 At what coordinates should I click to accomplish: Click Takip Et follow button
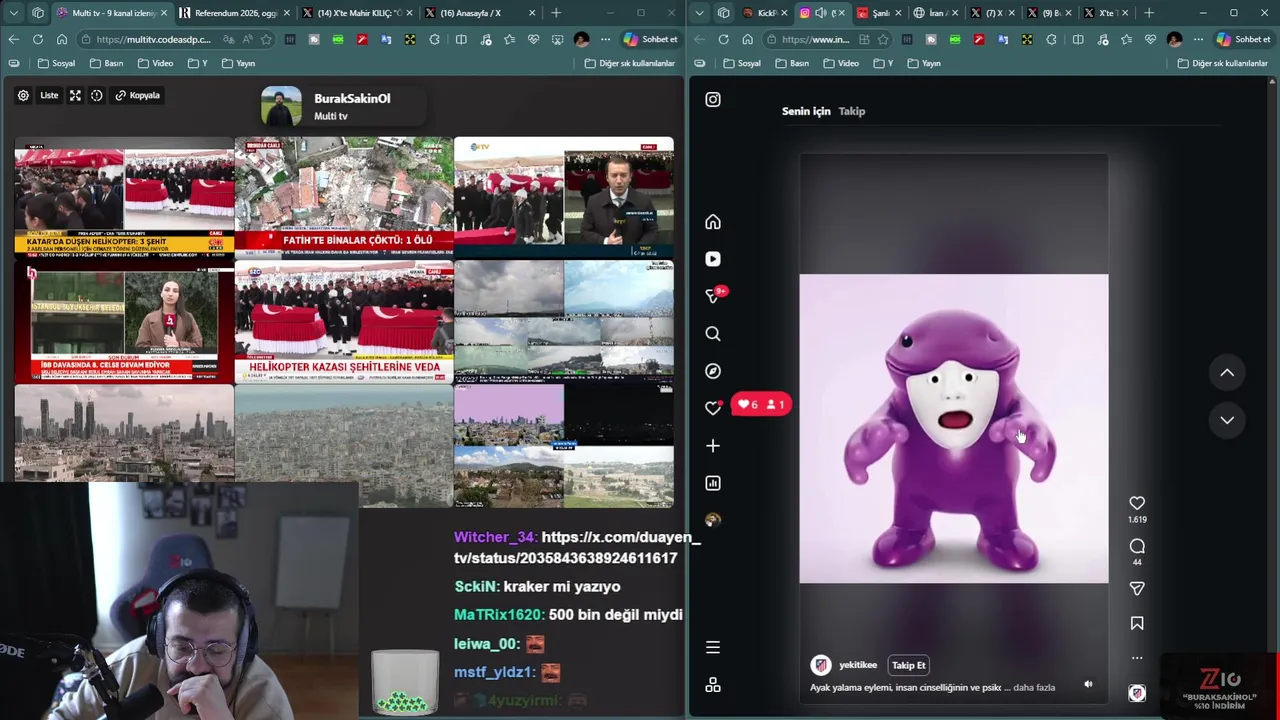(909, 665)
